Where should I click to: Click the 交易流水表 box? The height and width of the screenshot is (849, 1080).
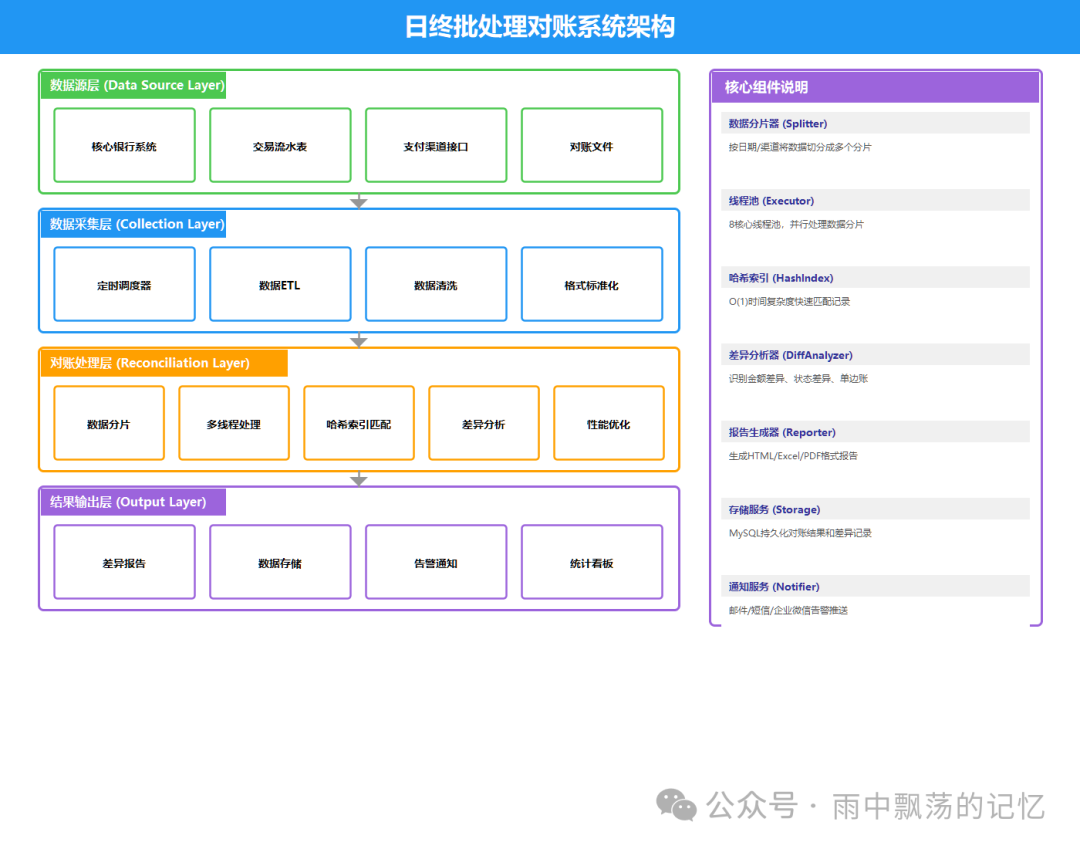280,145
